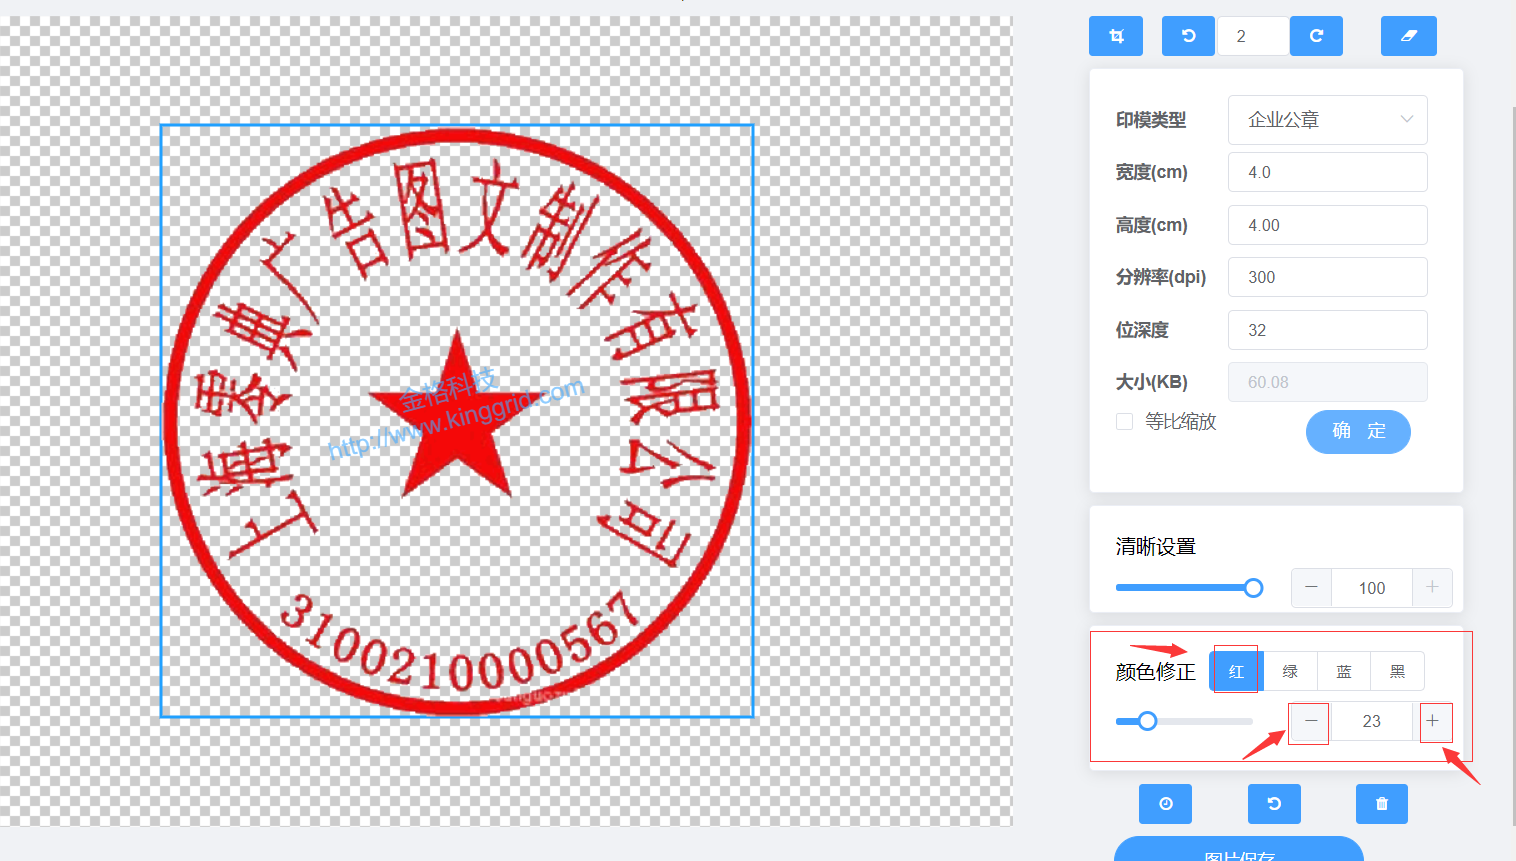The width and height of the screenshot is (1516, 861).
Task: Switch color correction to 蓝
Action: 1344,672
